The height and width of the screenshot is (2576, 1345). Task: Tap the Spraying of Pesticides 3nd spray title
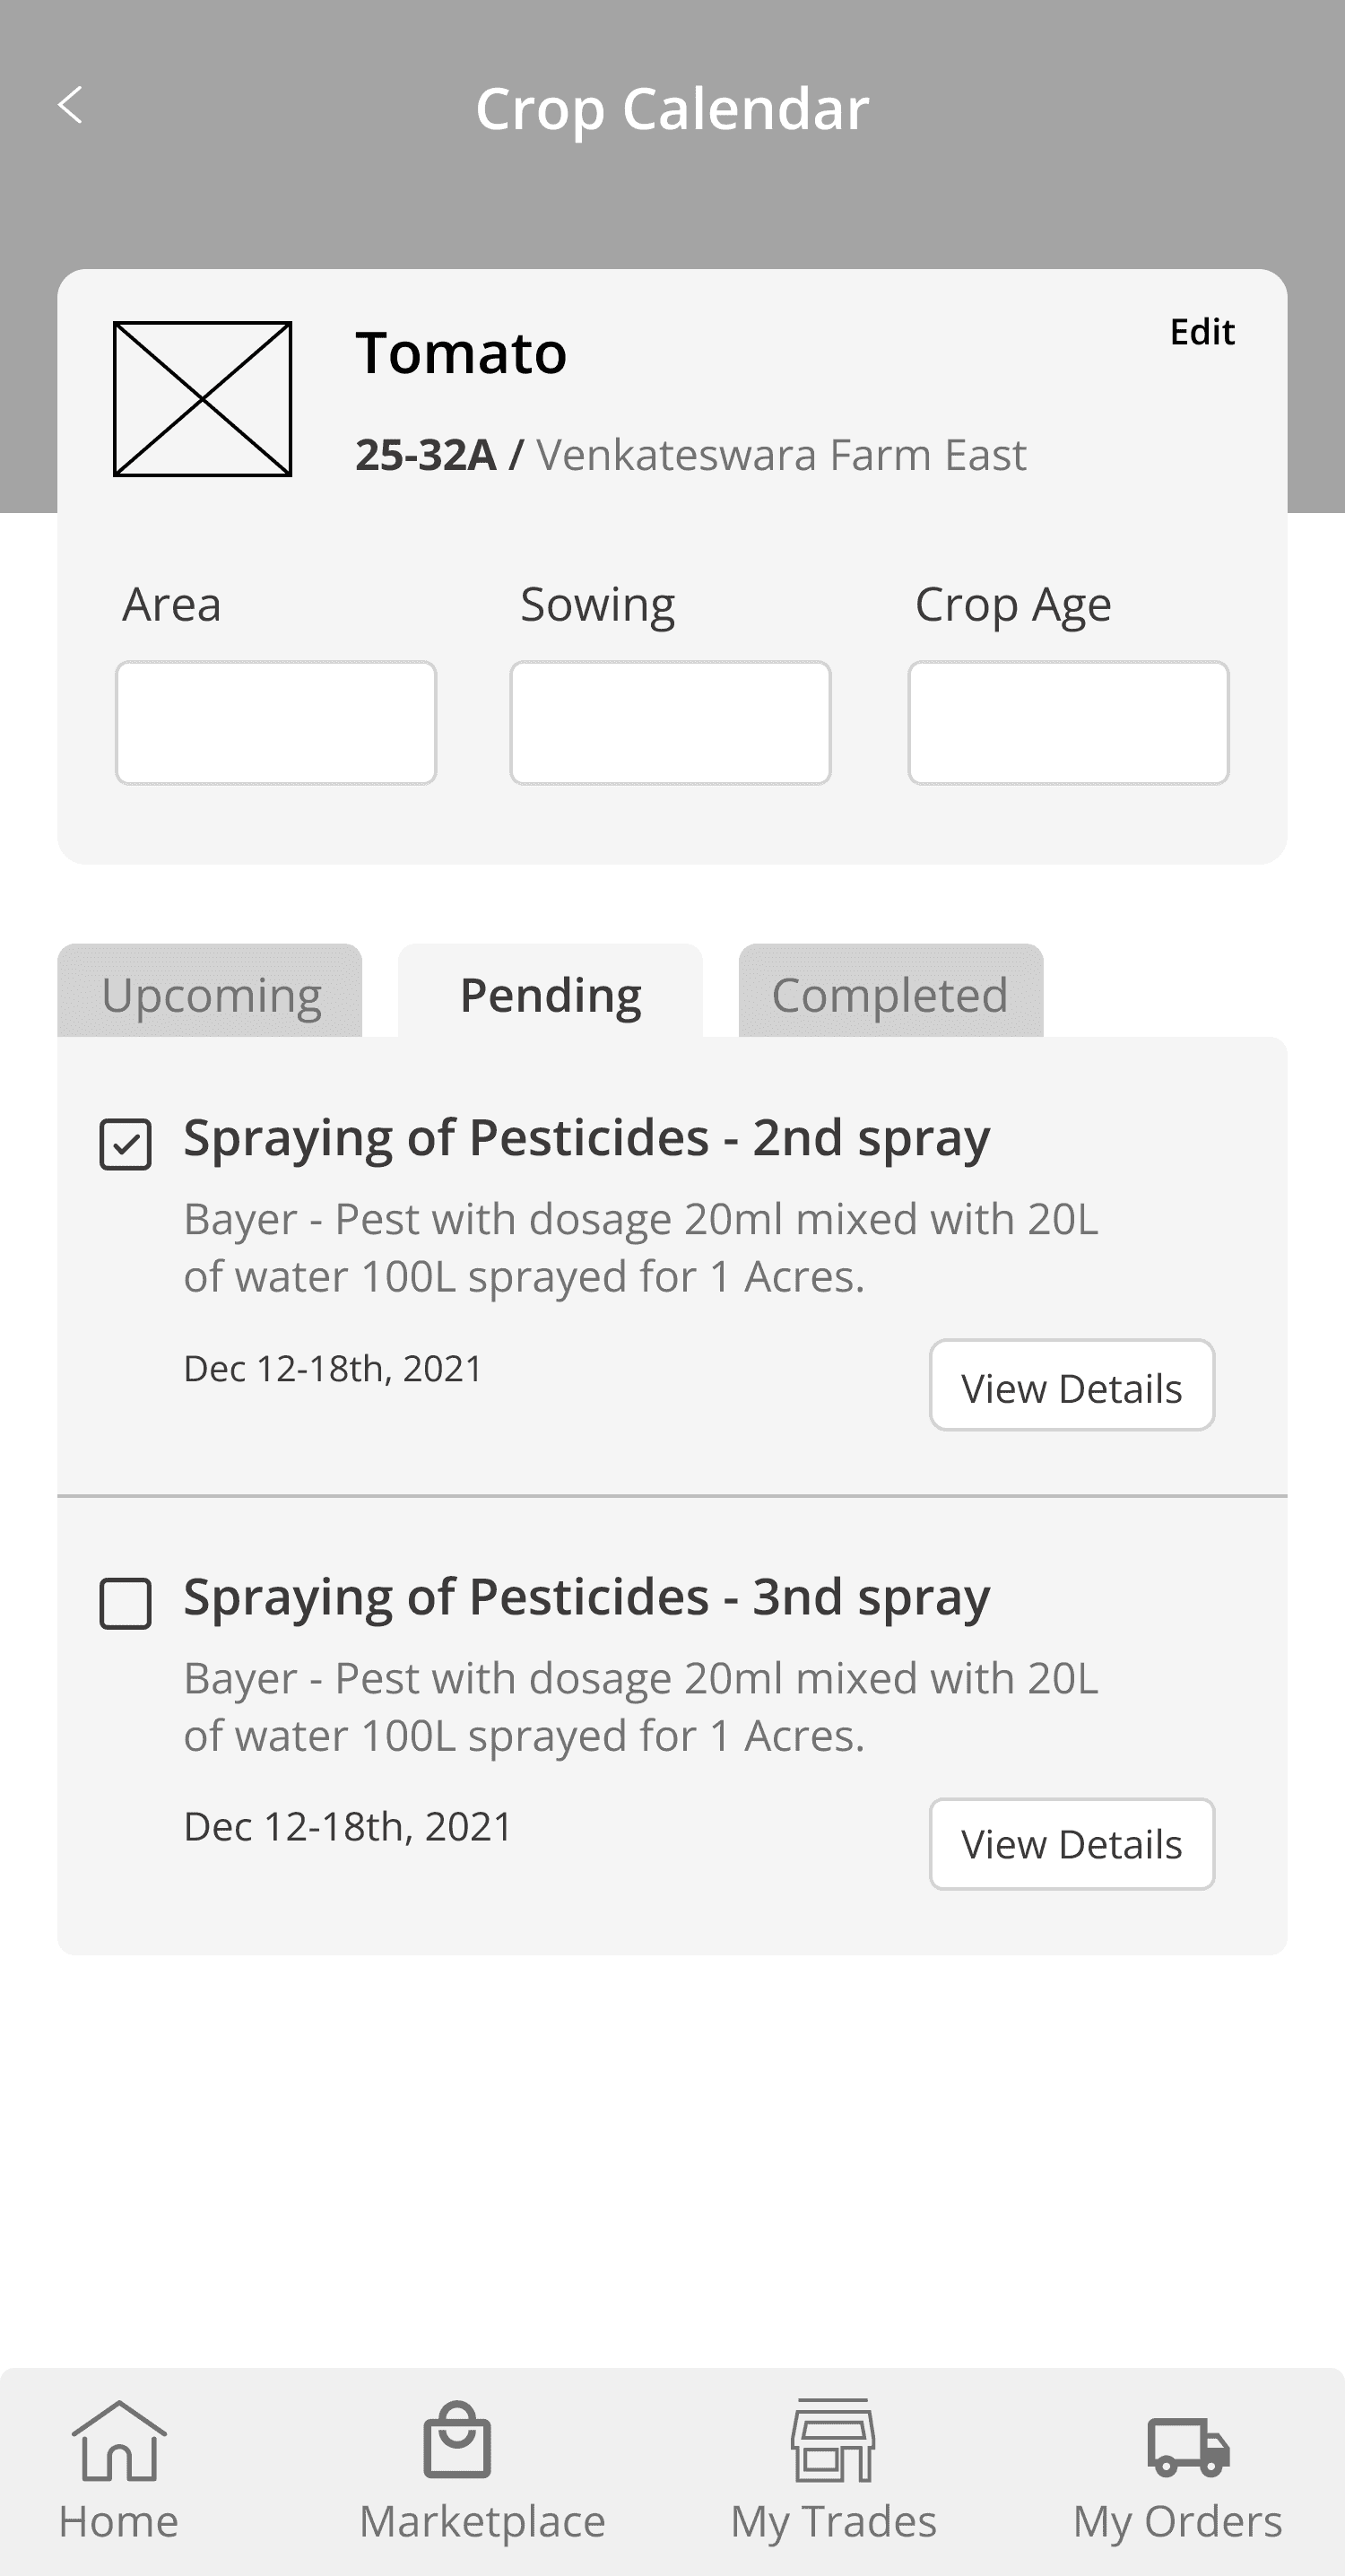(x=586, y=1597)
